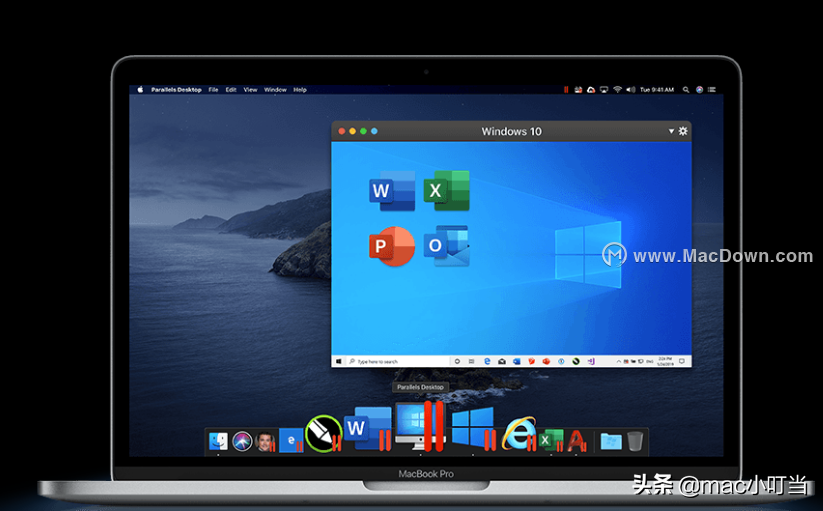Open Outlook icon in the virtual machine

[447, 246]
